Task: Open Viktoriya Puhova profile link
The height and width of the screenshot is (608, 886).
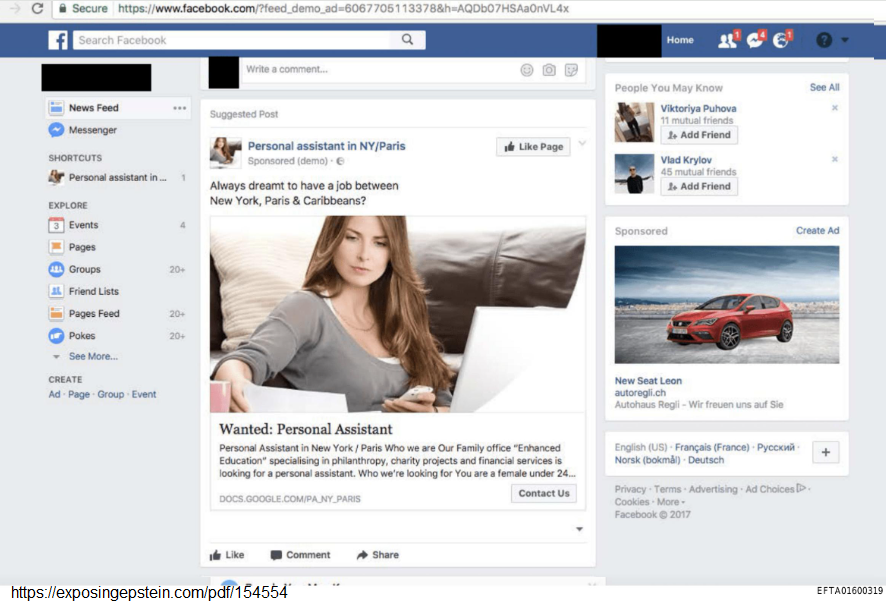Action: click(x=698, y=108)
